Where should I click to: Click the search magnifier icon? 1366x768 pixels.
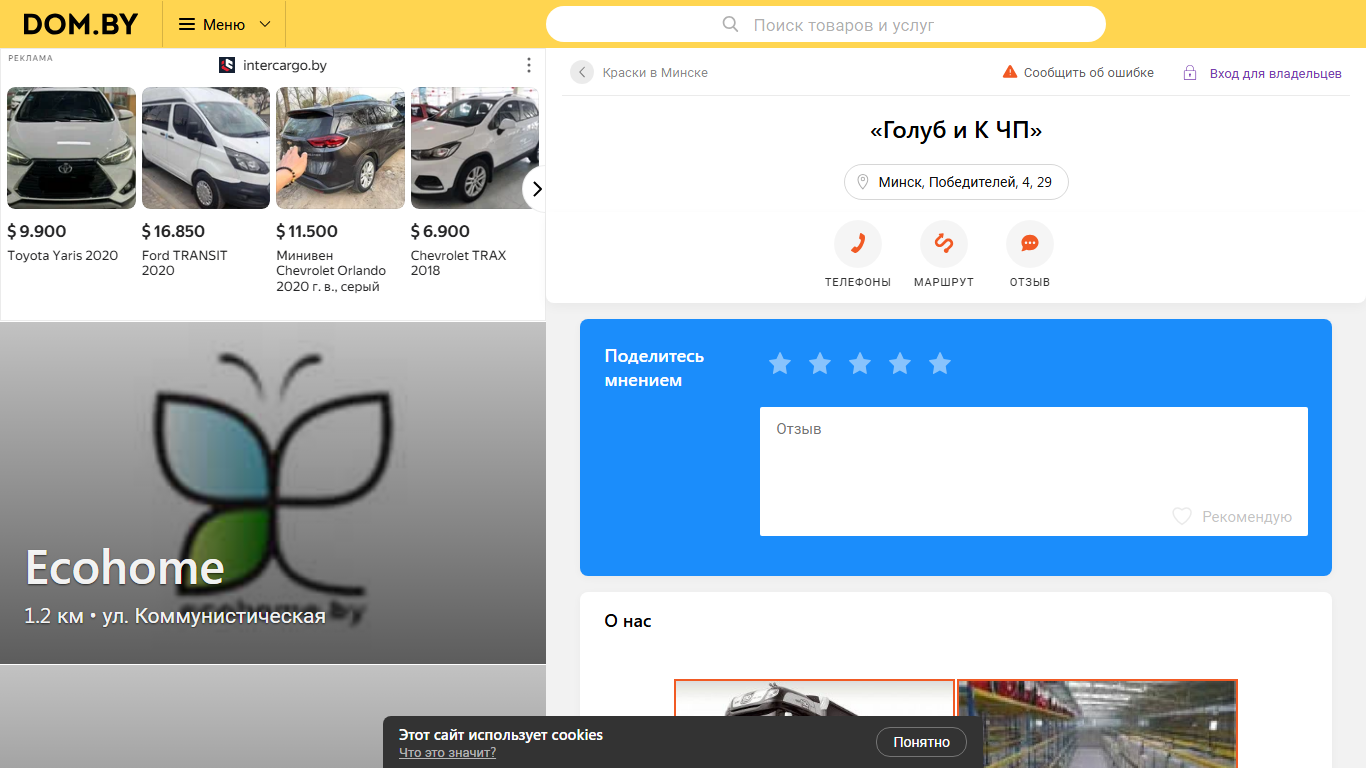point(731,24)
